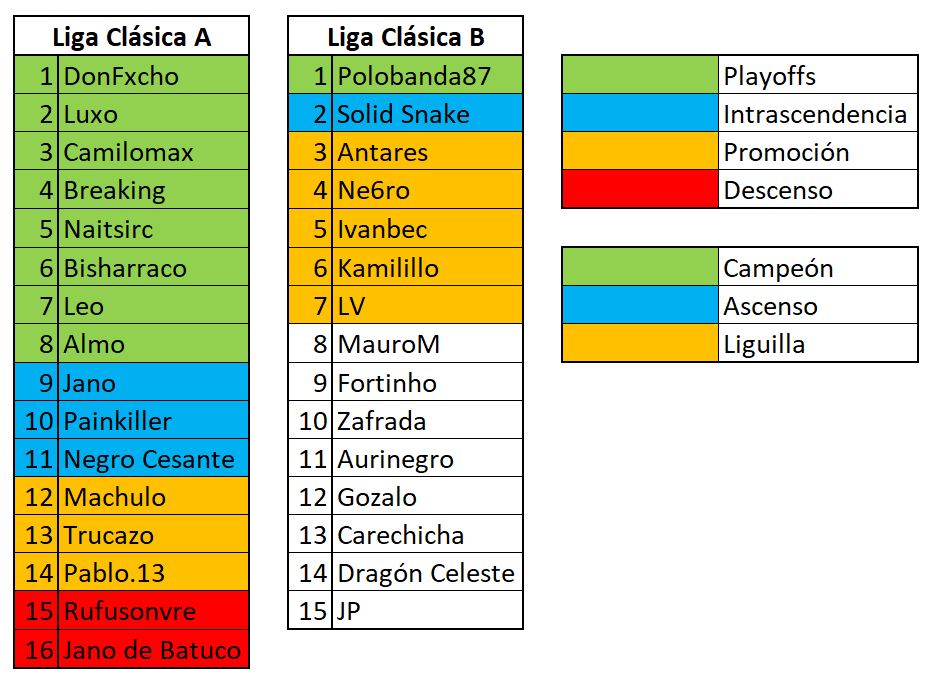Select the Dragón Celeste cell
928x680 pixels.
coord(427,572)
